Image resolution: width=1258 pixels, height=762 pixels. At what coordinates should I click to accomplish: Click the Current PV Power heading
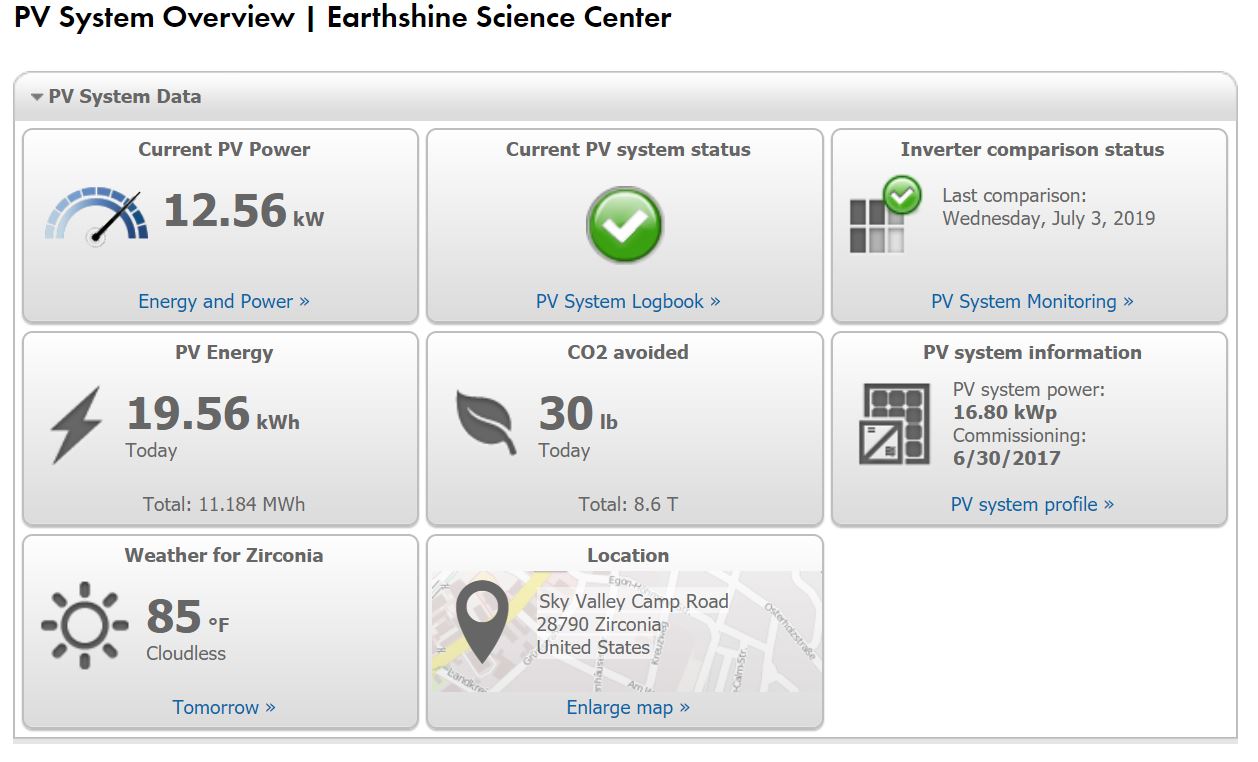click(x=224, y=150)
